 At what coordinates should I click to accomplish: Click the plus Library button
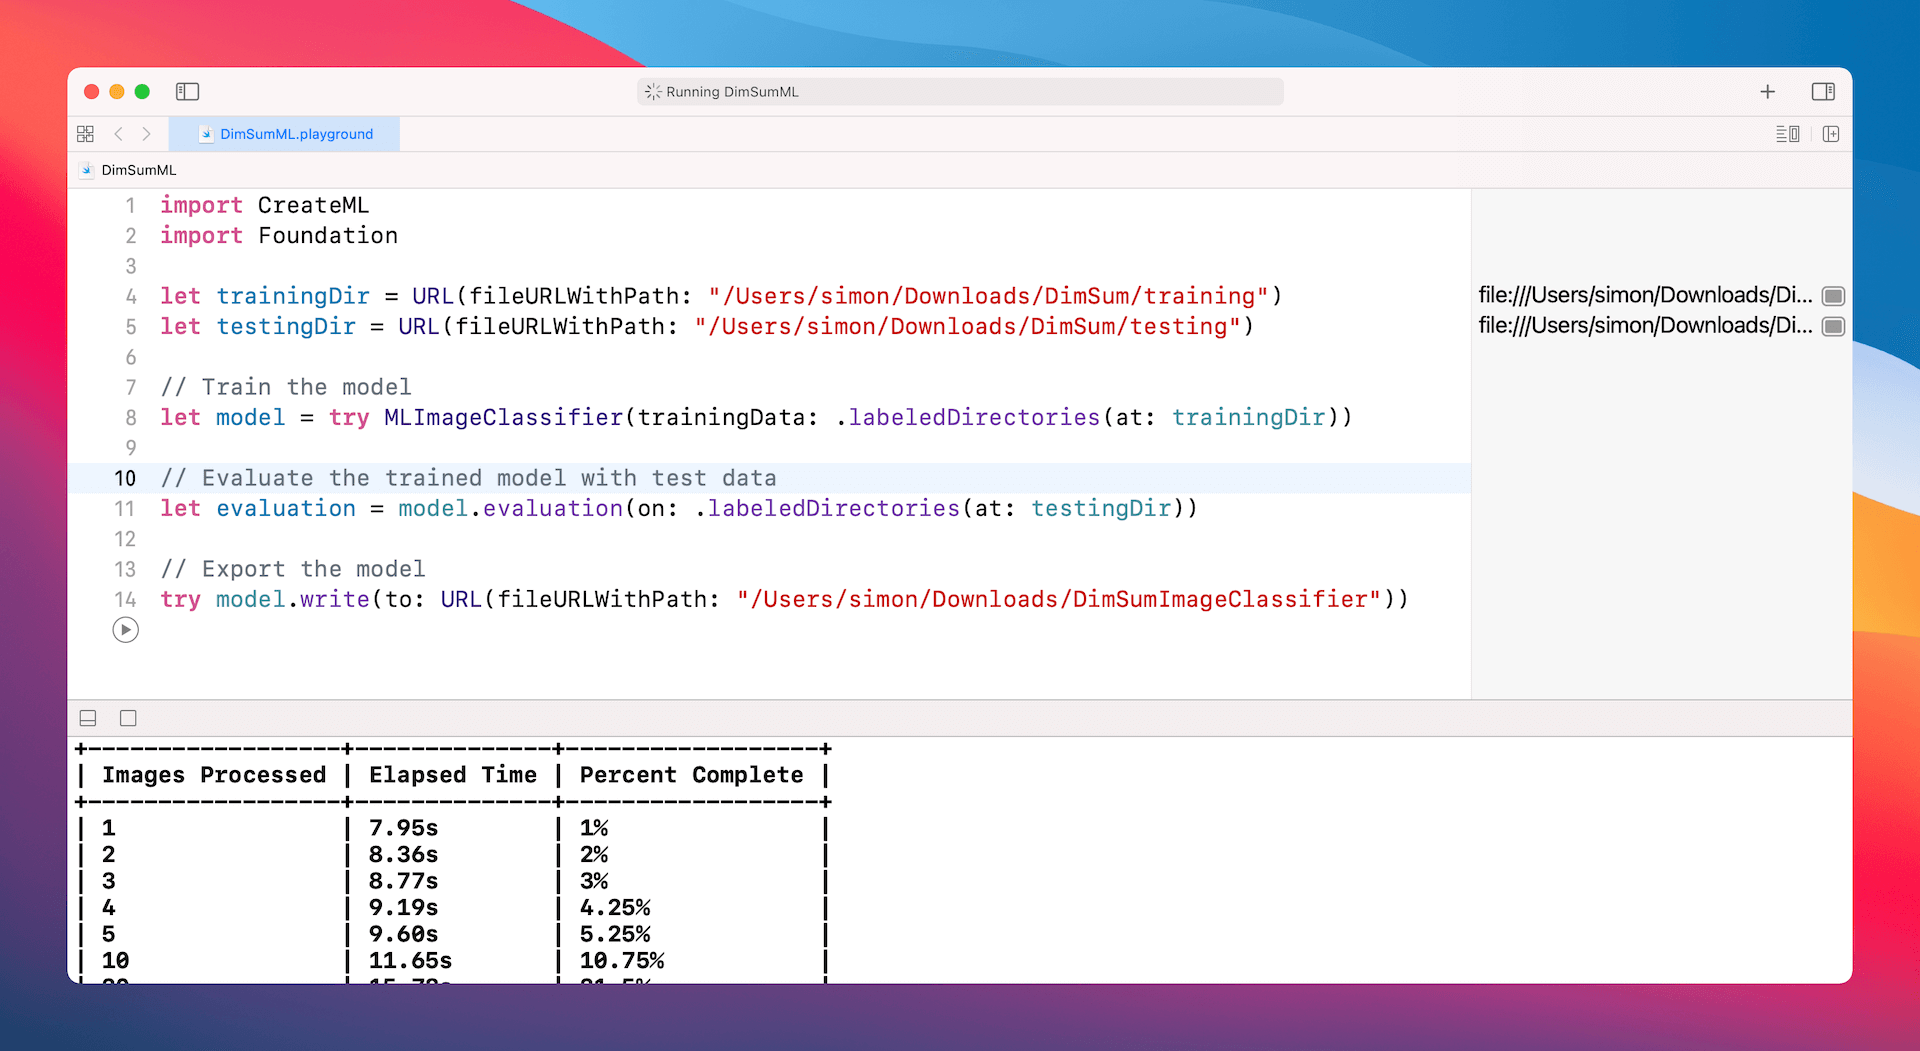point(1767,92)
